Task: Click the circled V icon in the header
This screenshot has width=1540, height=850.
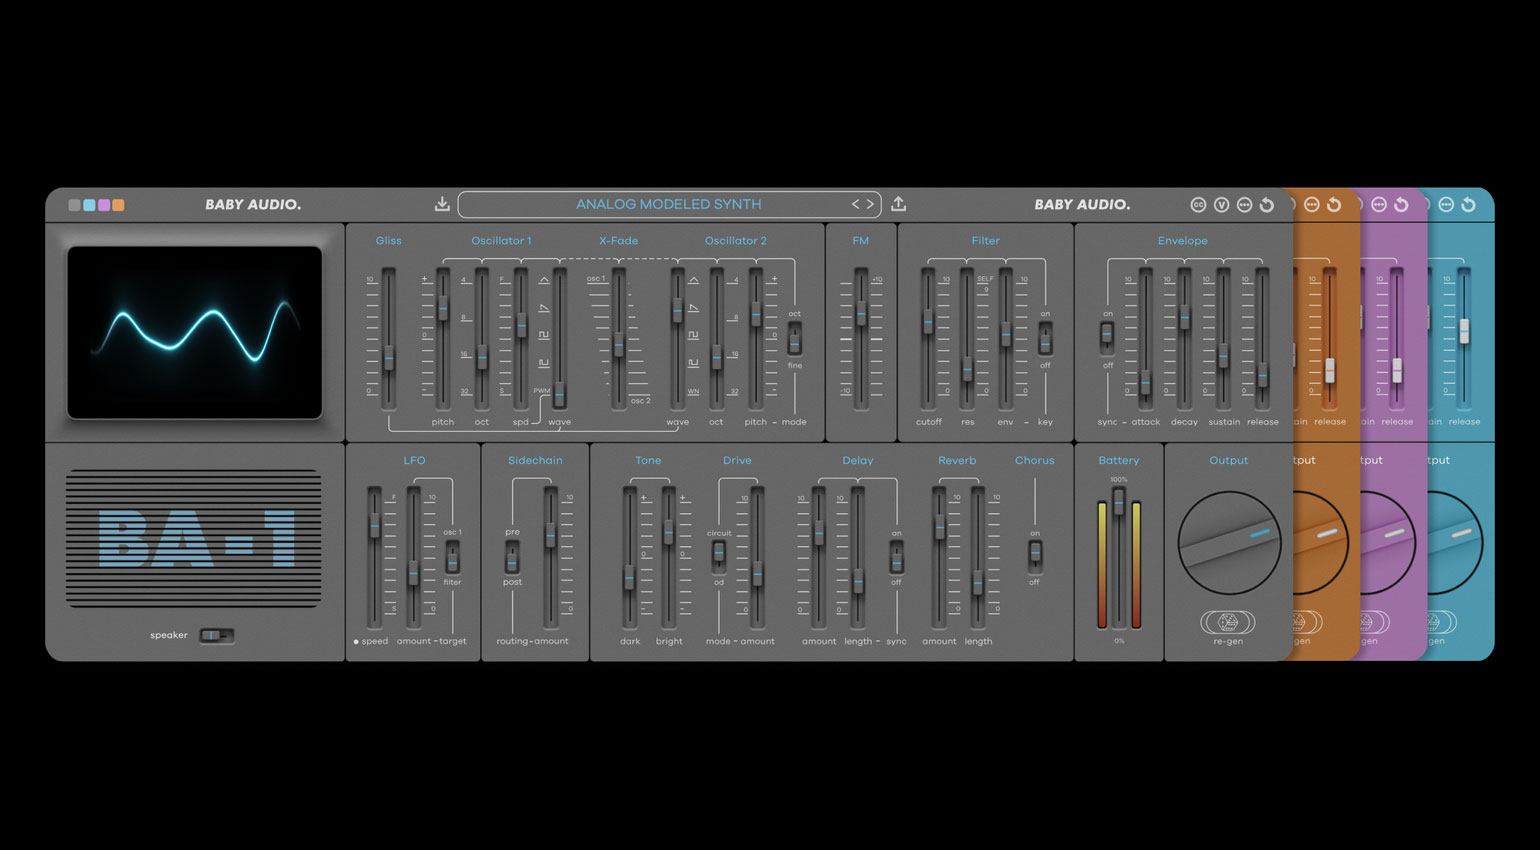Action: pyautogui.click(x=1221, y=204)
